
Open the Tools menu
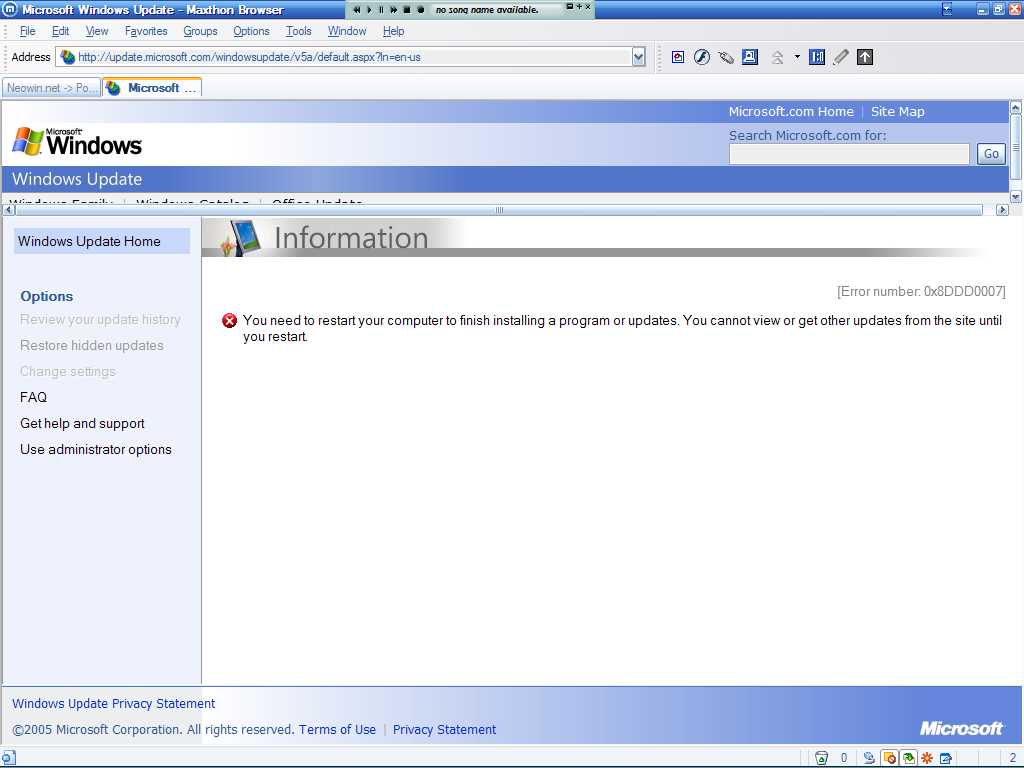point(298,31)
